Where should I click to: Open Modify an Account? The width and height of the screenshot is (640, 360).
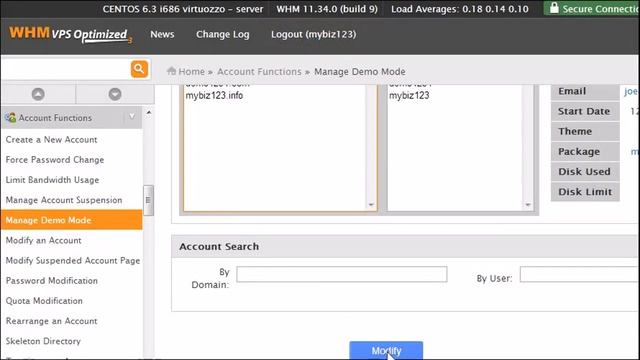(x=43, y=240)
